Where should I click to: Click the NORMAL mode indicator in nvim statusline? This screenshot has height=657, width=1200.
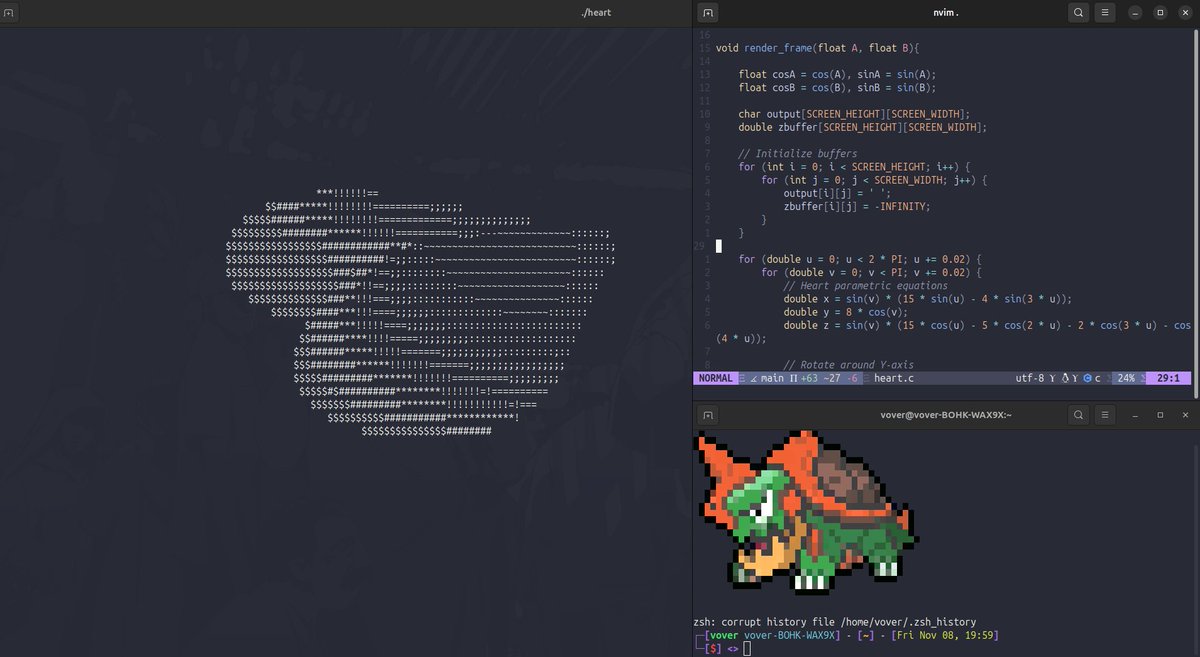coord(715,379)
